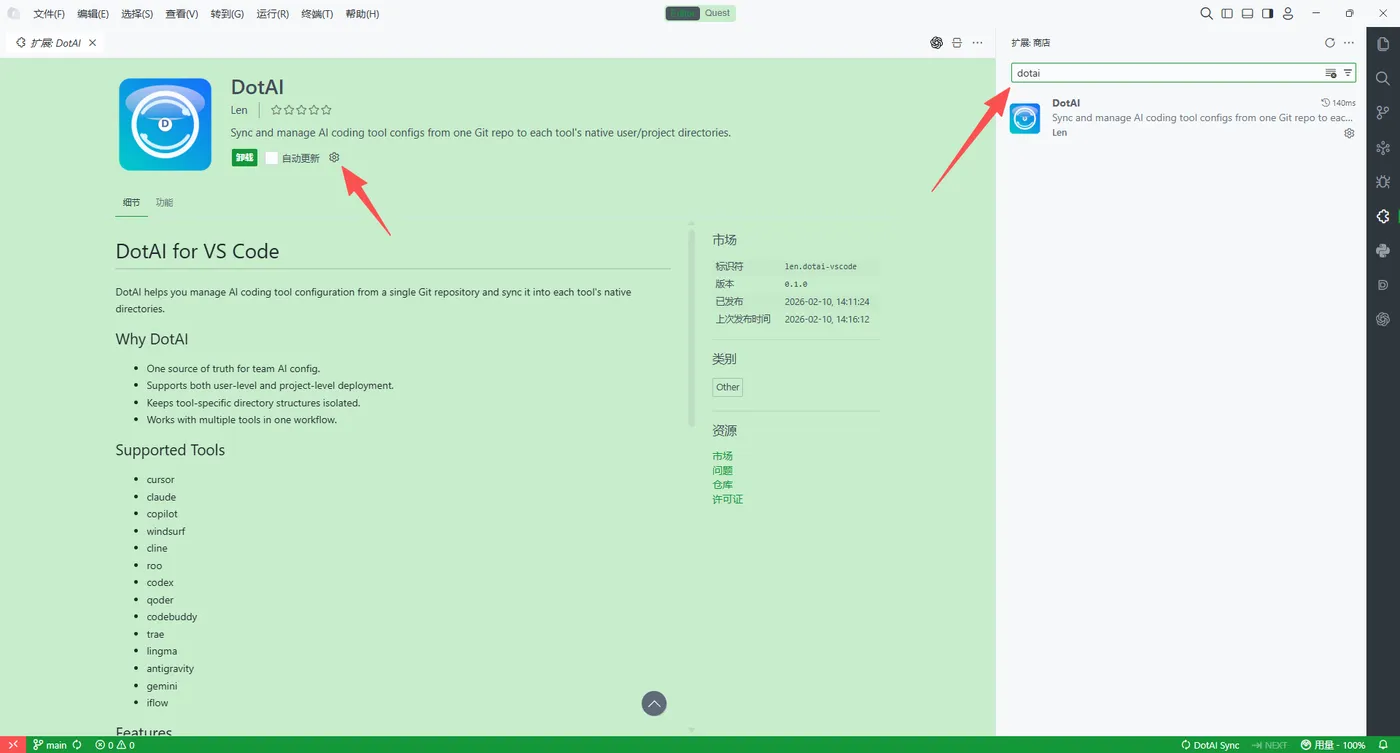
Task: Open the 选择(S) menu
Action: tap(137, 14)
